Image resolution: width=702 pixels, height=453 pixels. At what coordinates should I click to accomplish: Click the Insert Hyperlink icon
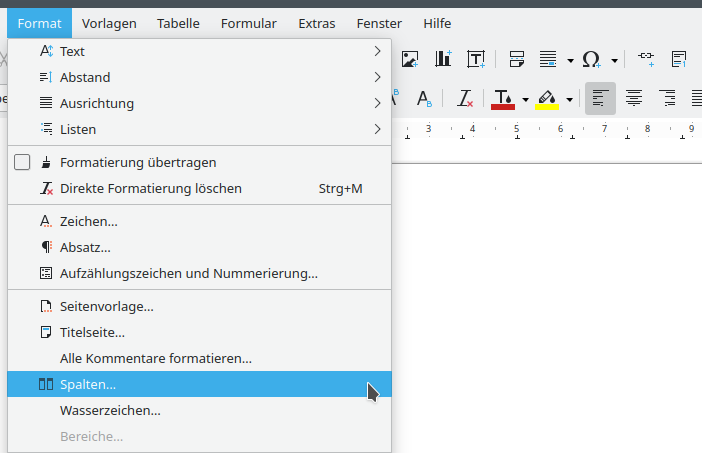coord(646,59)
